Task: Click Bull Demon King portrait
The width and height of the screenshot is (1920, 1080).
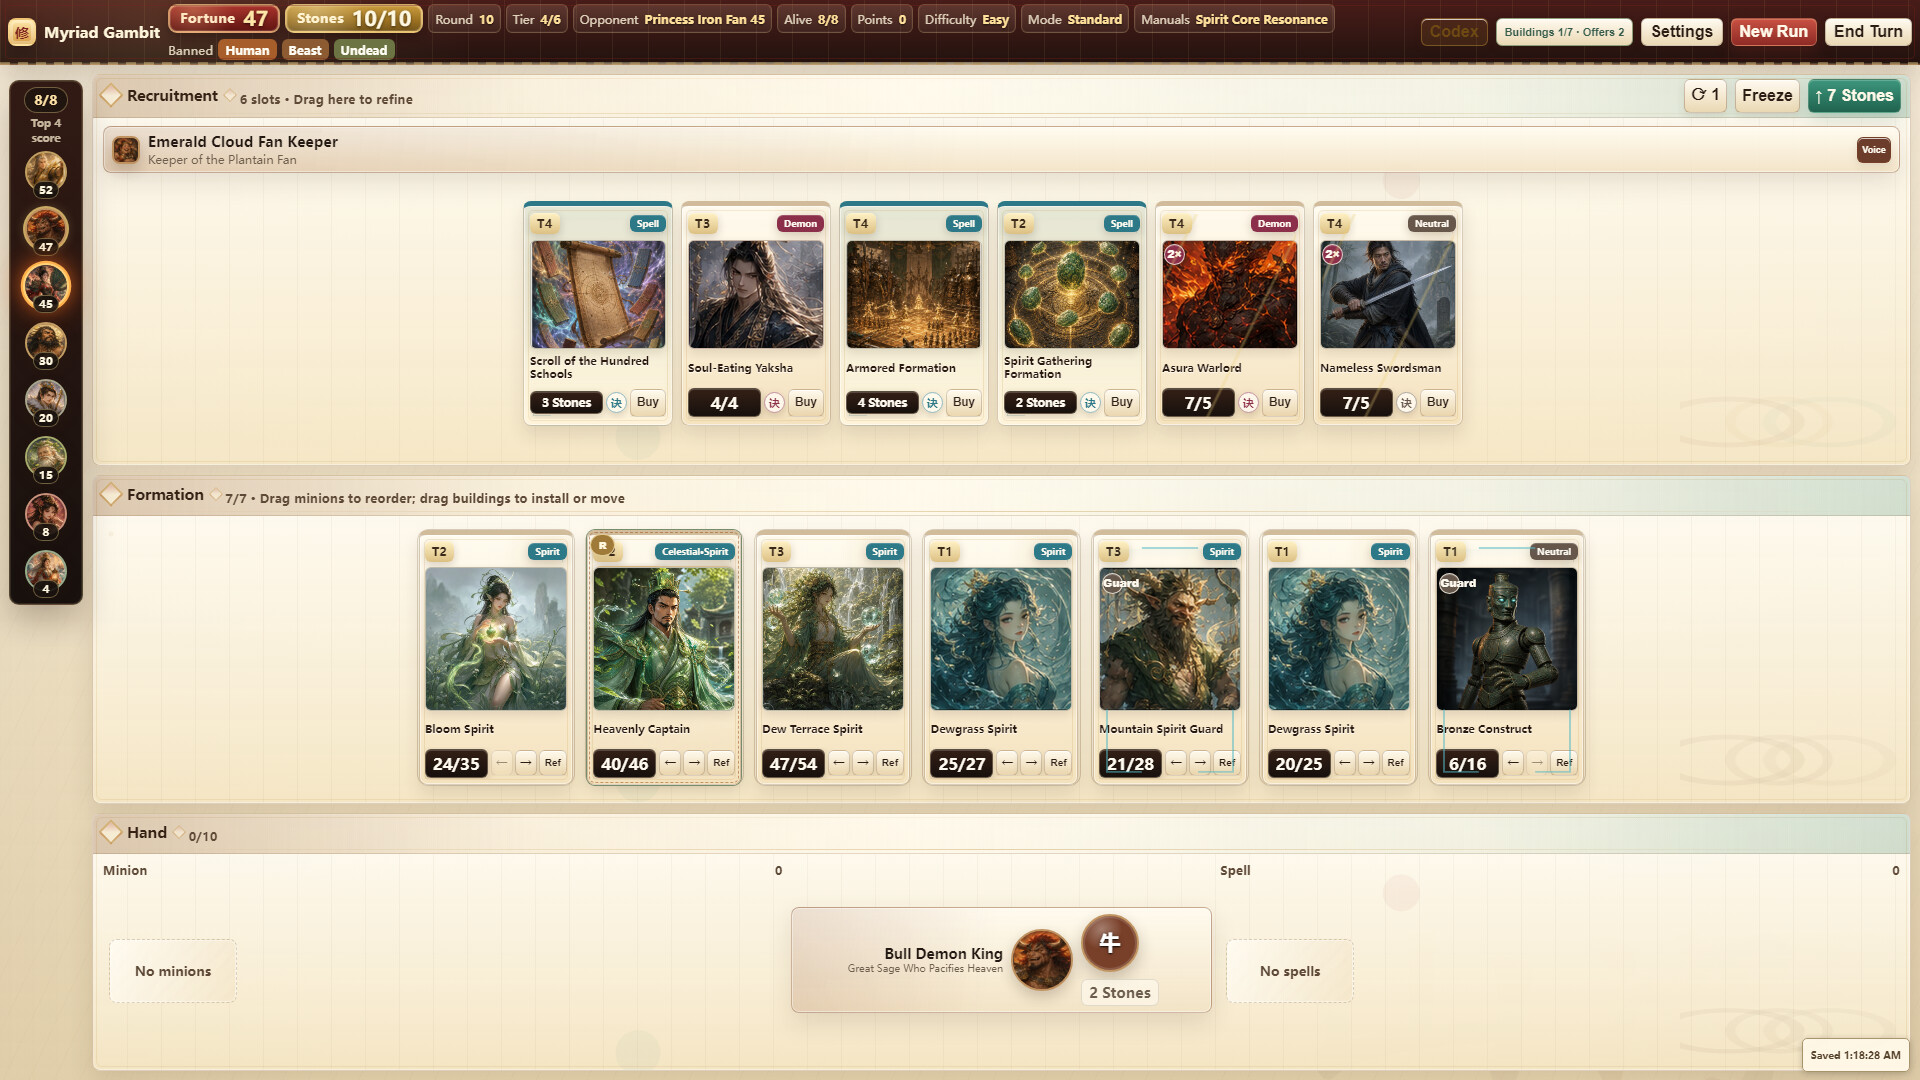Action: [1041, 959]
